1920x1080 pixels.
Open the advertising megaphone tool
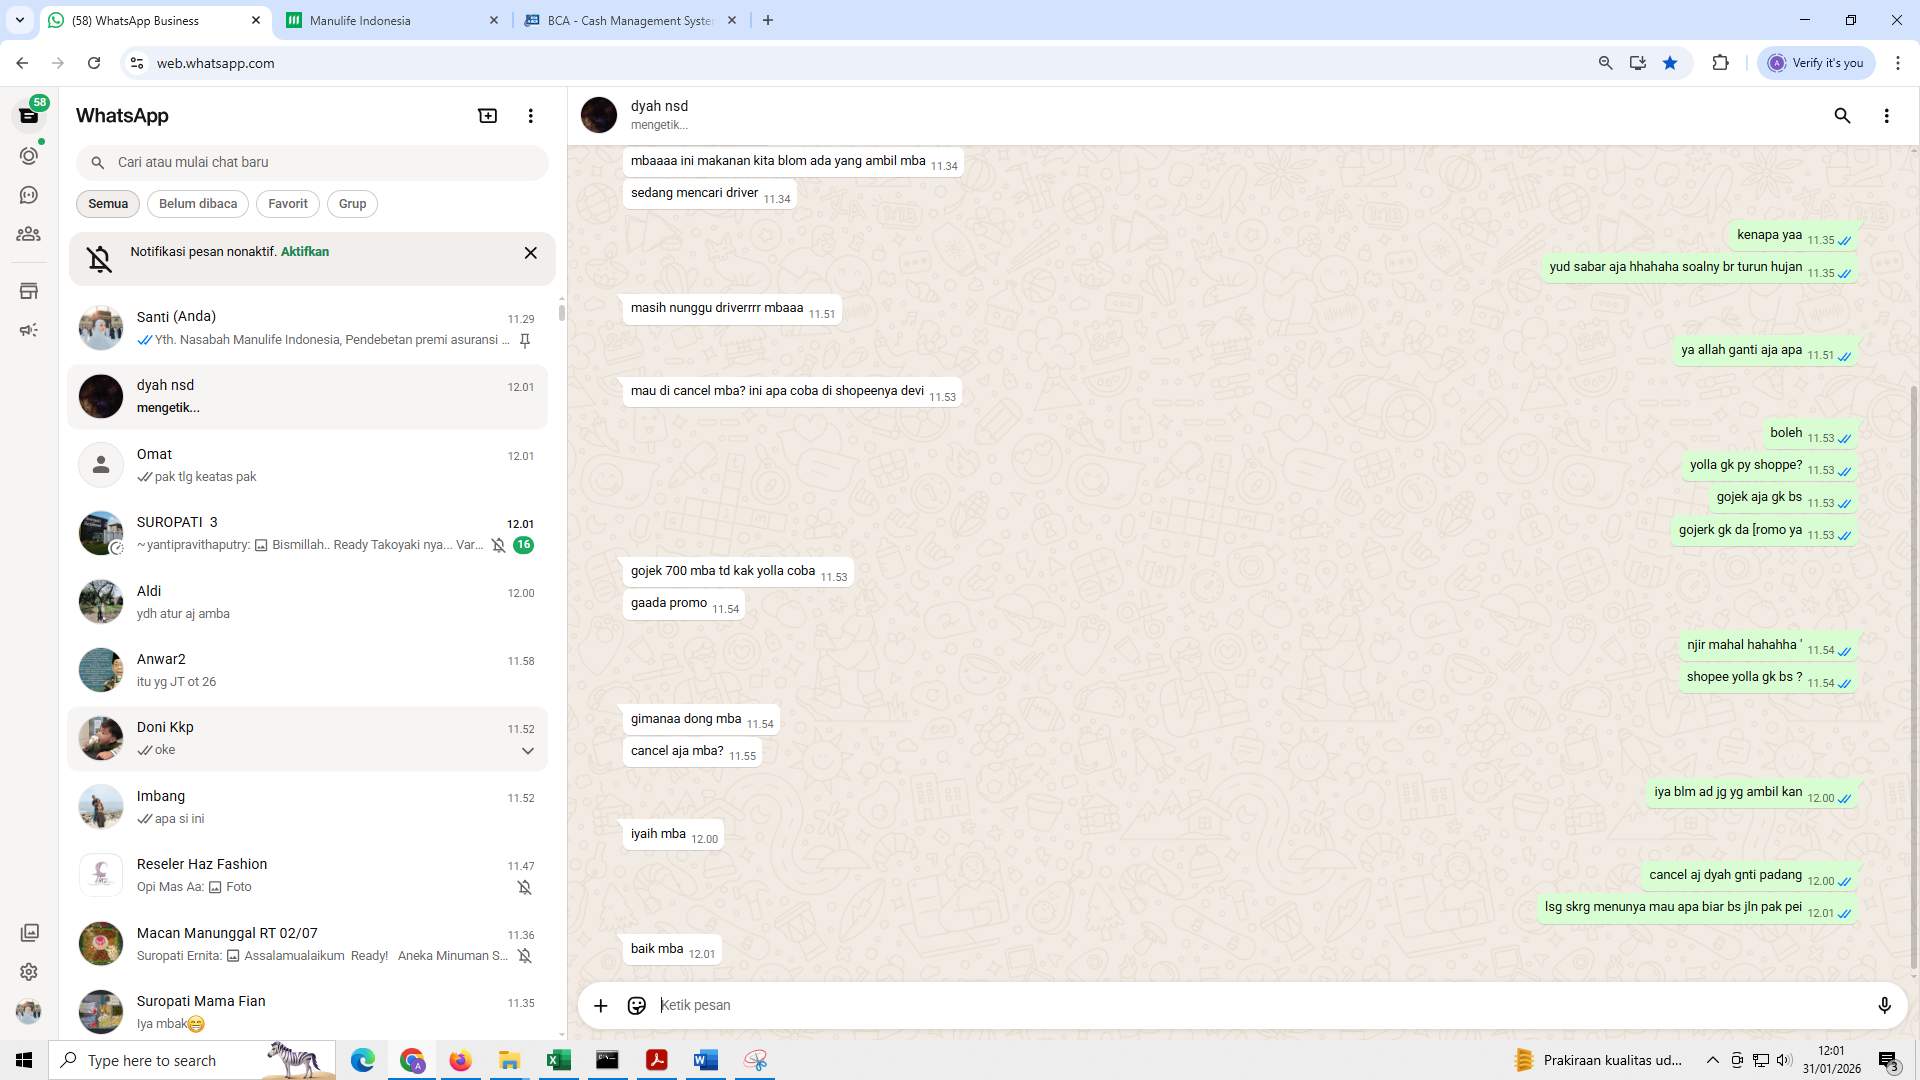click(x=29, y=329)
